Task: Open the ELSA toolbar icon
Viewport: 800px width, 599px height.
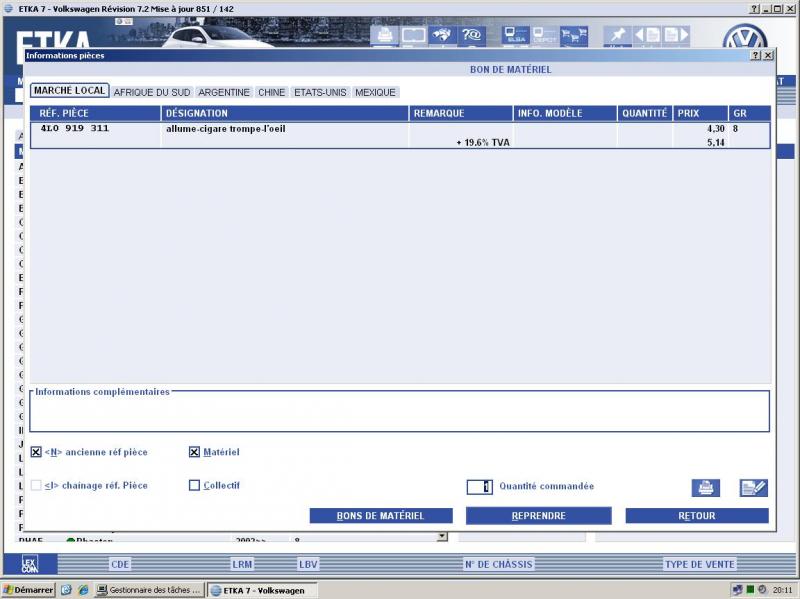Action: 516,35
